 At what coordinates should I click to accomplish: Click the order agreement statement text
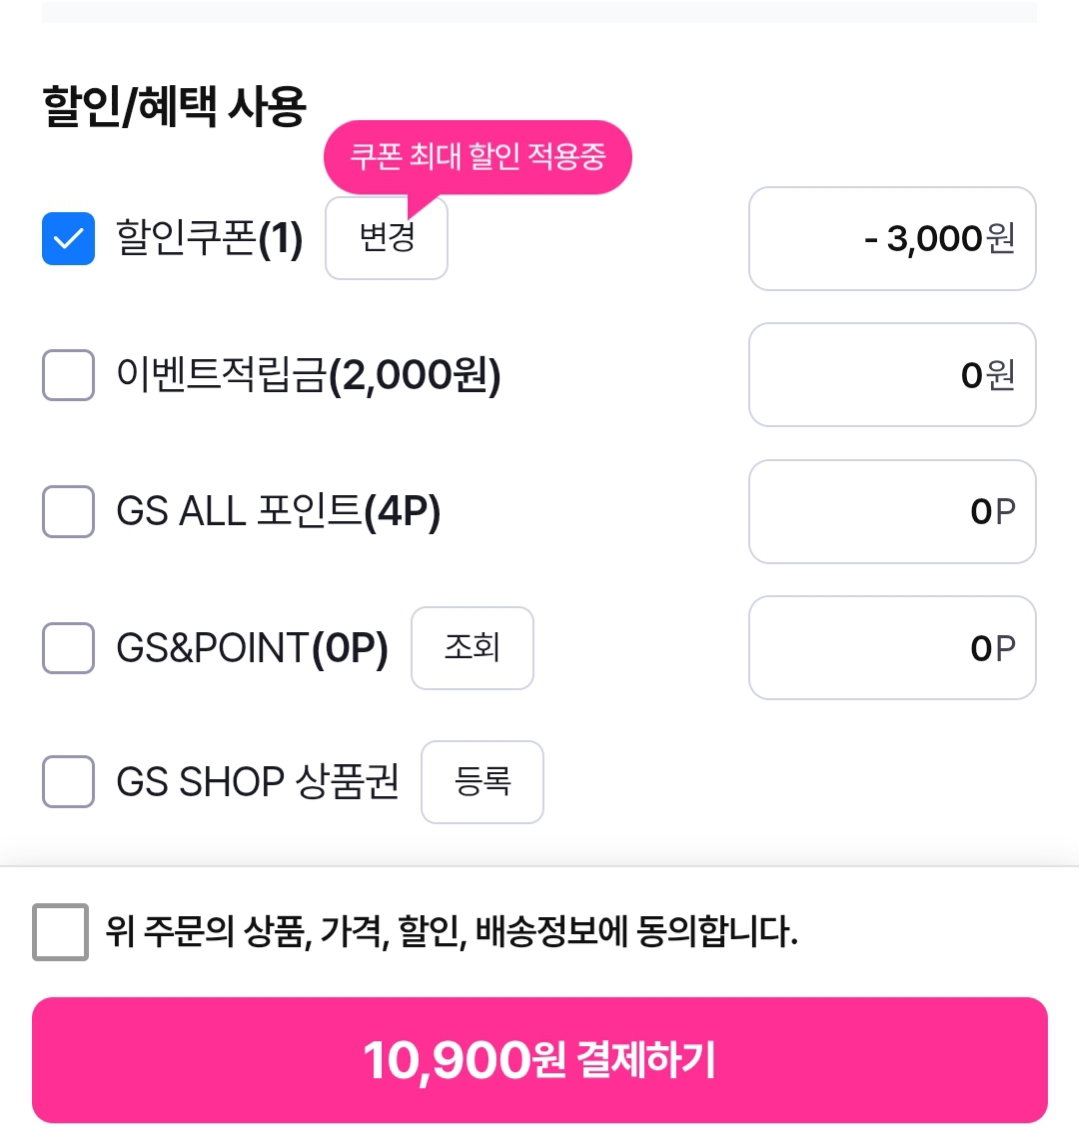[x=452, y=932]
